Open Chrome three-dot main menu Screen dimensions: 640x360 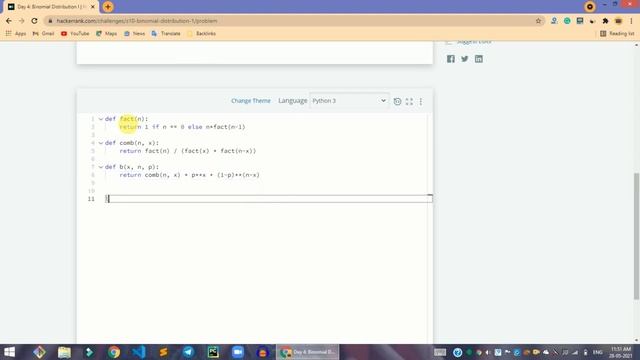click(631, 21)
